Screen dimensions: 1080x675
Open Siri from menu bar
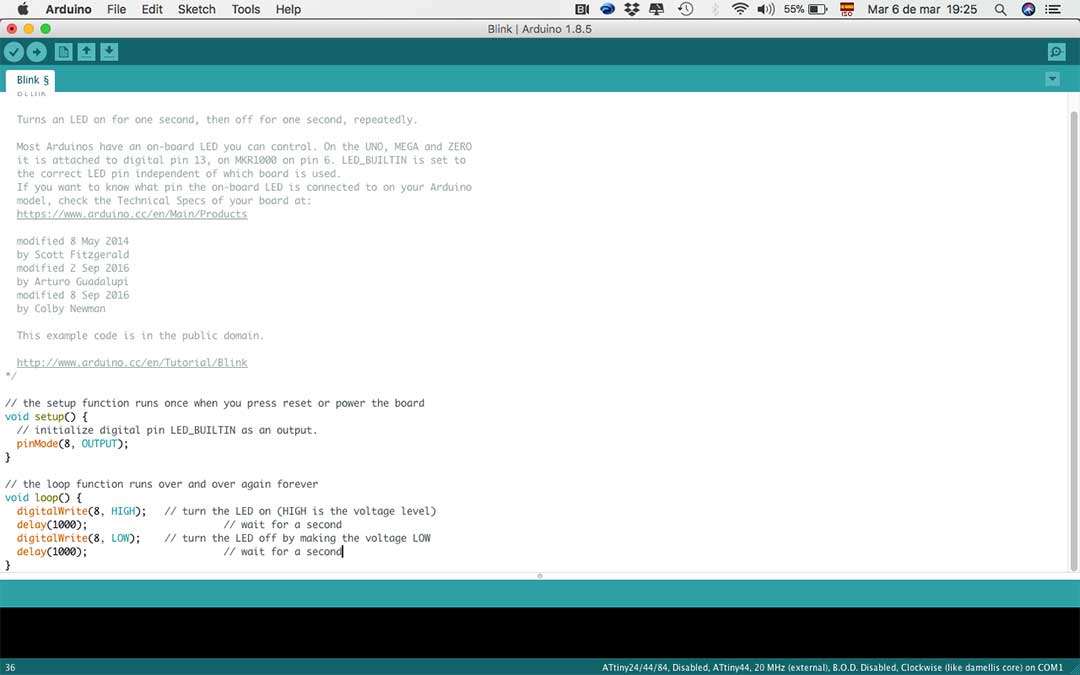[x=1028, y=9]
